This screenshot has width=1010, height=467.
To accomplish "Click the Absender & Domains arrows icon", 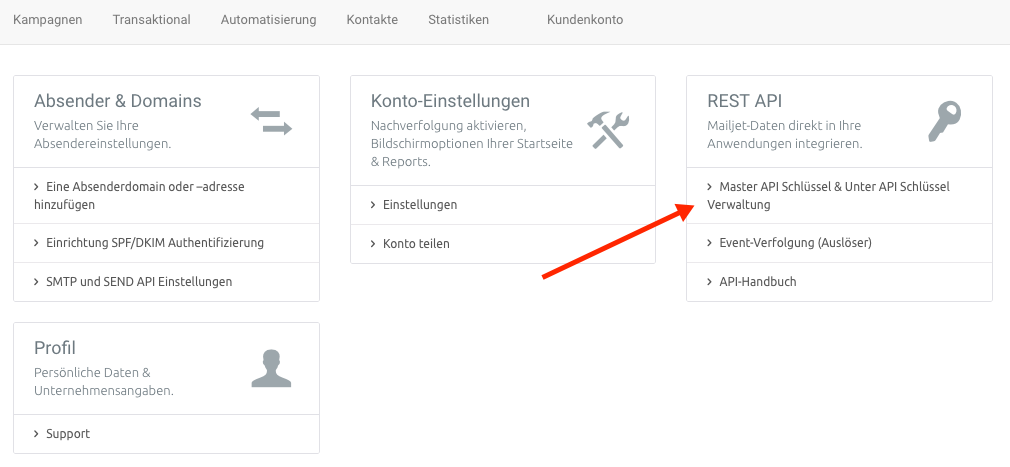I will (271, 122).
